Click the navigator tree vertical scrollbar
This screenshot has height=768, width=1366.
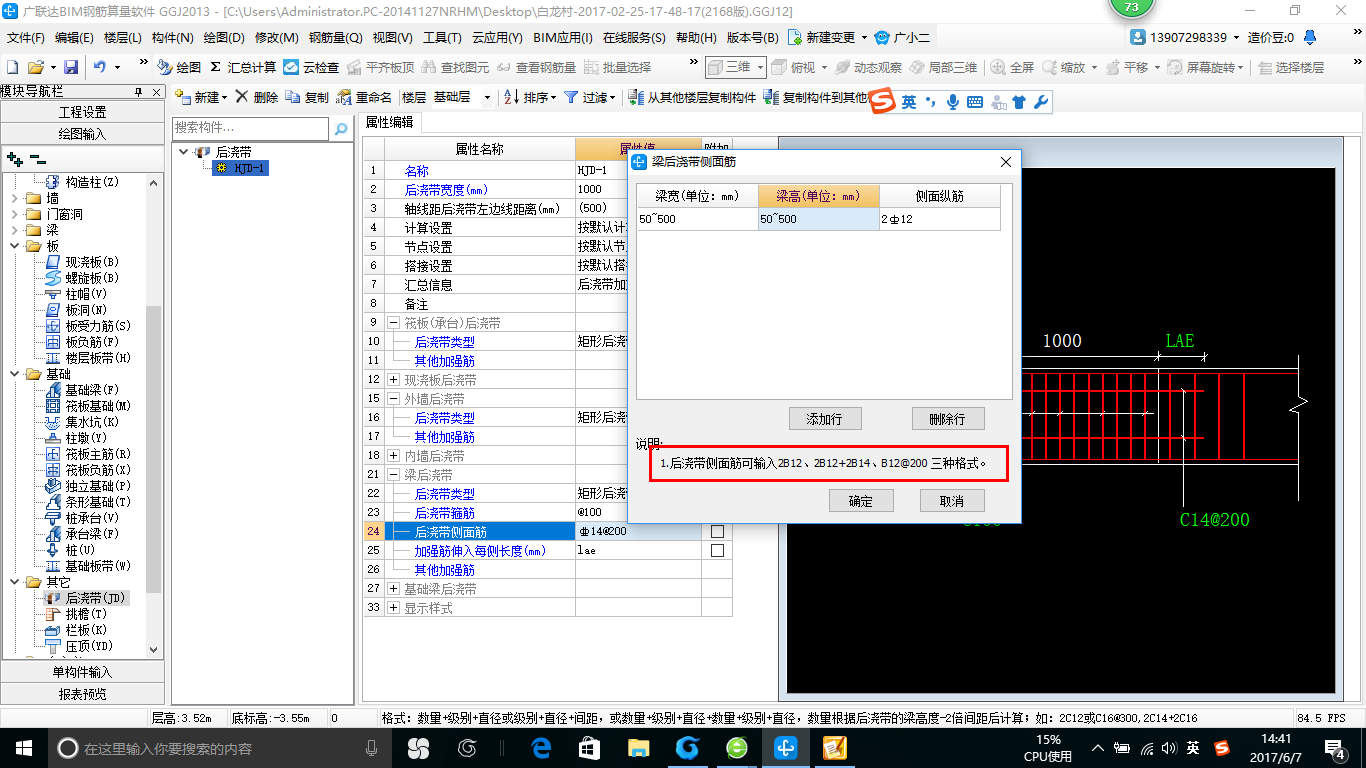point(154,448)
